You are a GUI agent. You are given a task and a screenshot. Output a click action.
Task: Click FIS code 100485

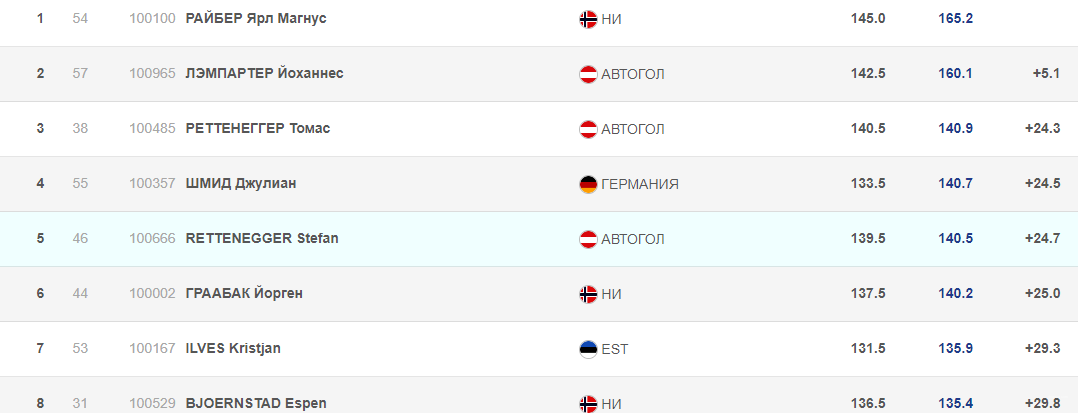coord(152,129)
